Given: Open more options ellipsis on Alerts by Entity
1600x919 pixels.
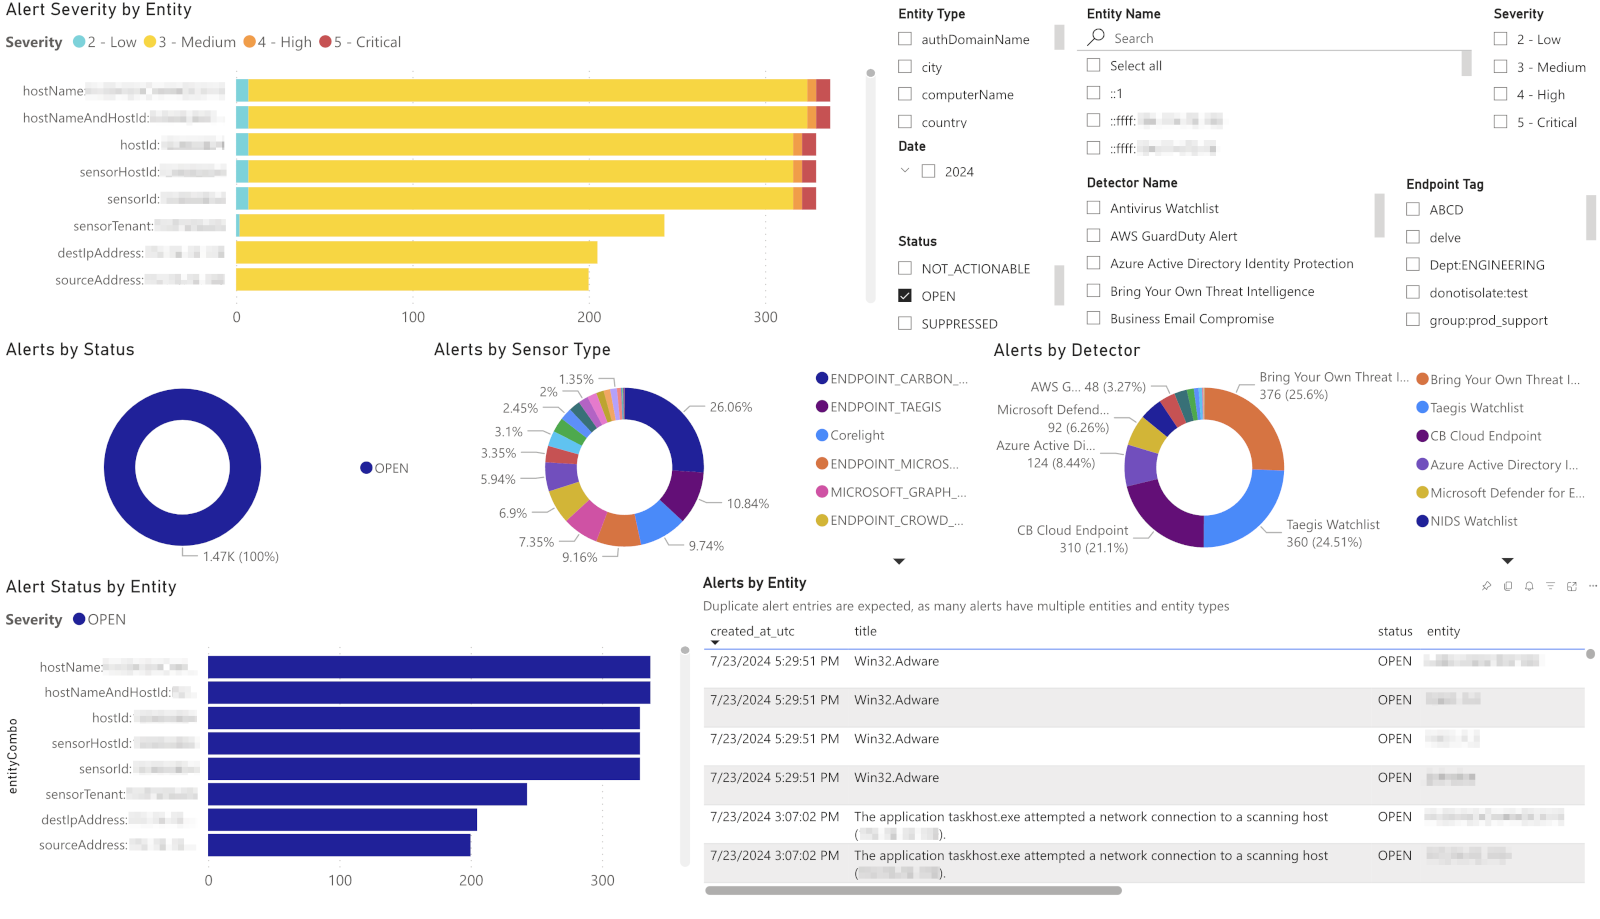Looking at the screenshot, I should click(x=1593, y=586).
